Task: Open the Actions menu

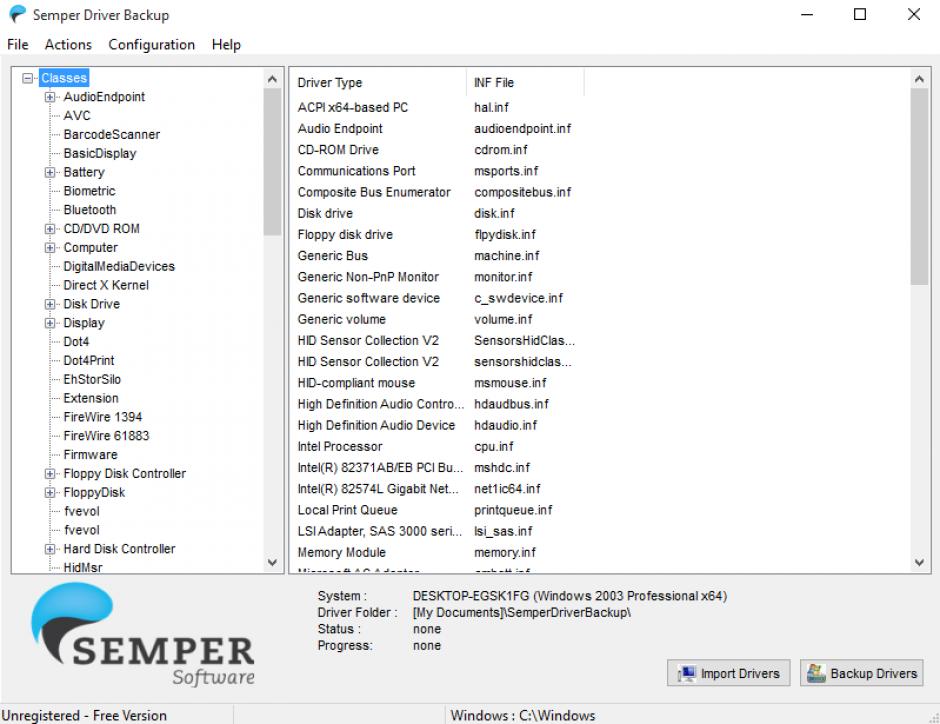Action: pos(68,45)
